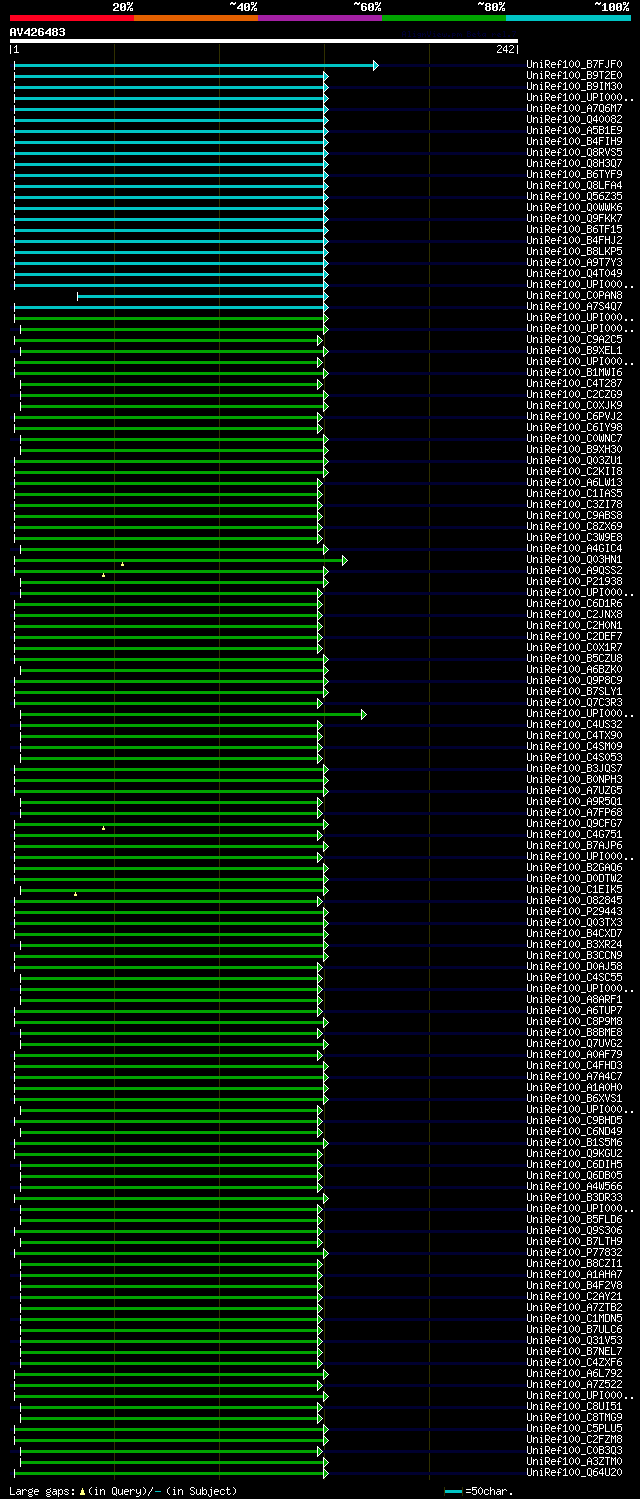Select the UniRef100_Q8H3Q7 entry

574,164
